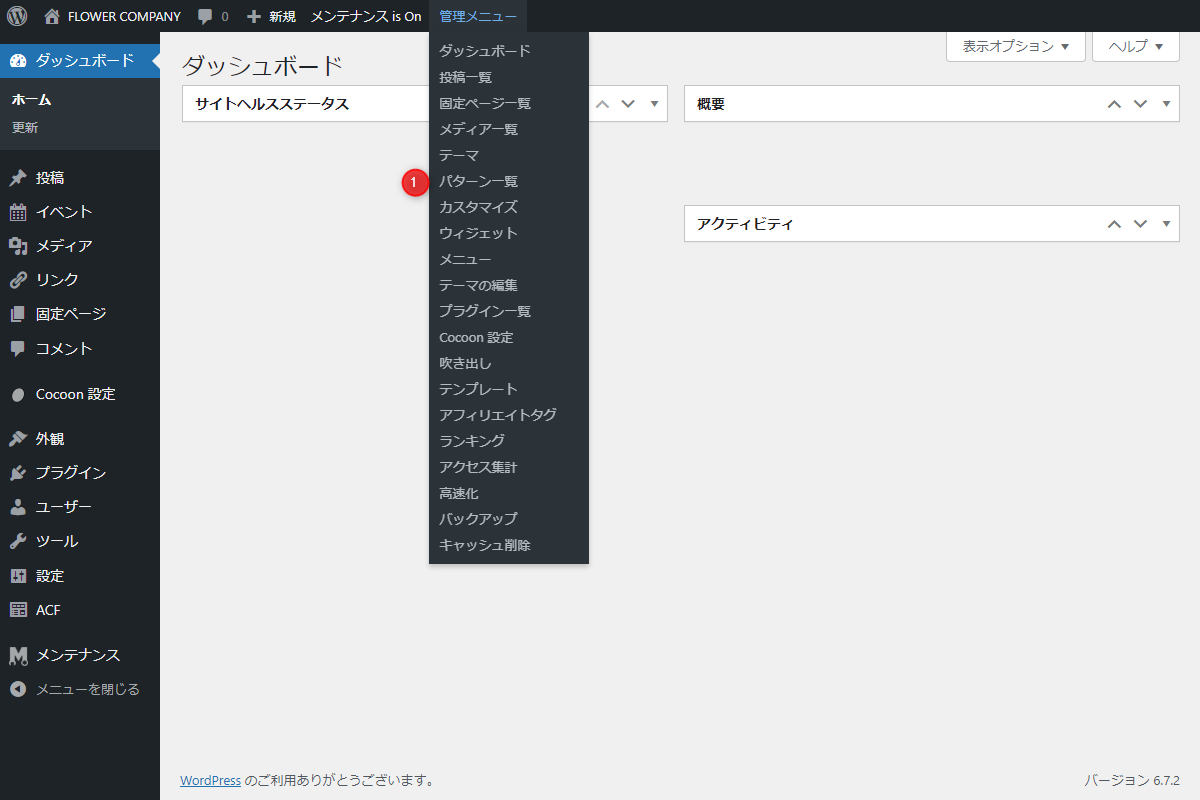Select バックアップ from the dropdown menu

coord(509,519)
